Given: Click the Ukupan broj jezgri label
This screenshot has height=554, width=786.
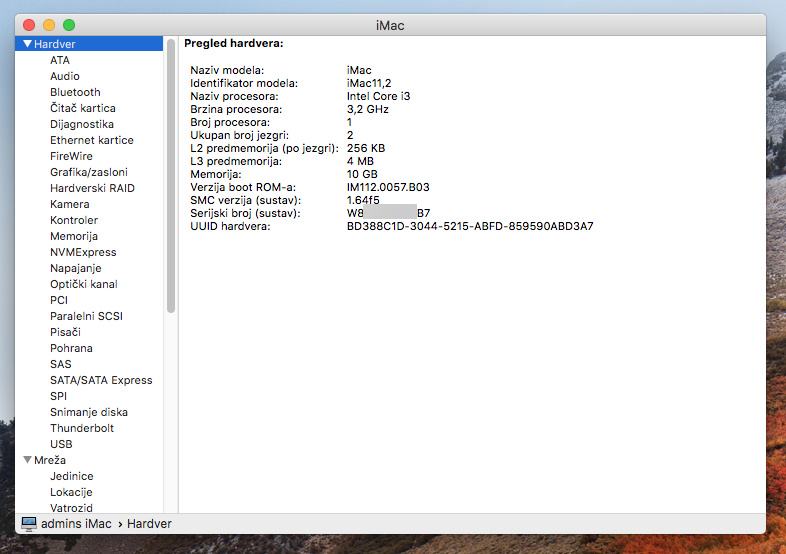Looking at the screenshot, I should (240, 135).
